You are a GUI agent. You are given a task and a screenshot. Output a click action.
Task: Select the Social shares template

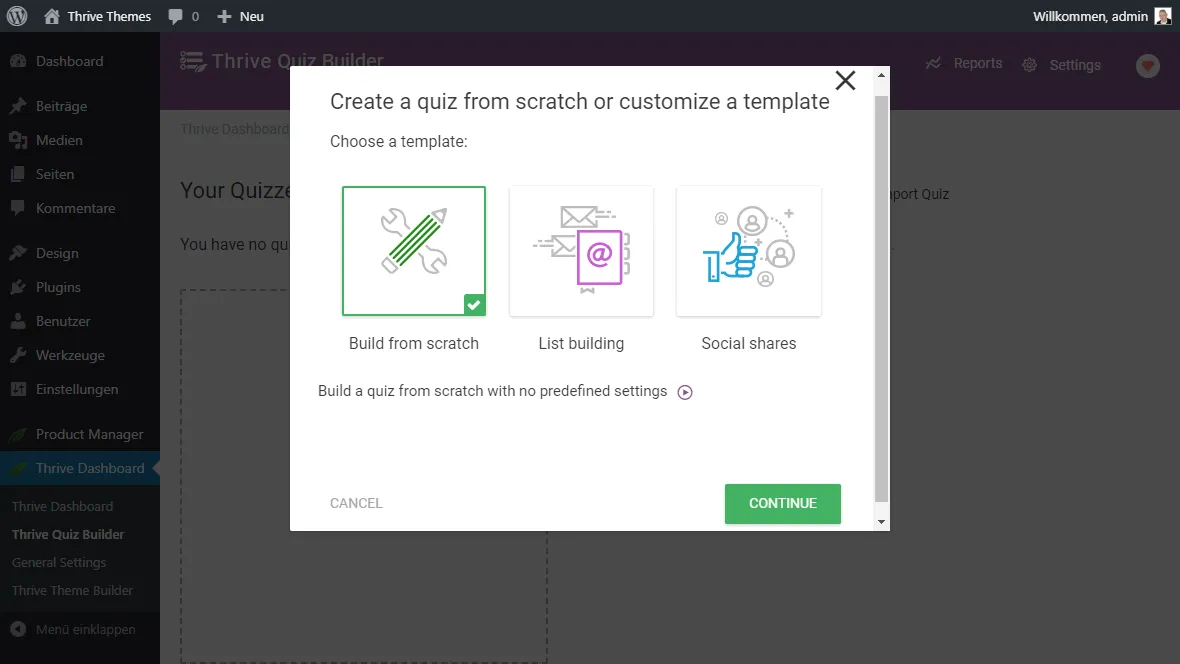point(749,251)
